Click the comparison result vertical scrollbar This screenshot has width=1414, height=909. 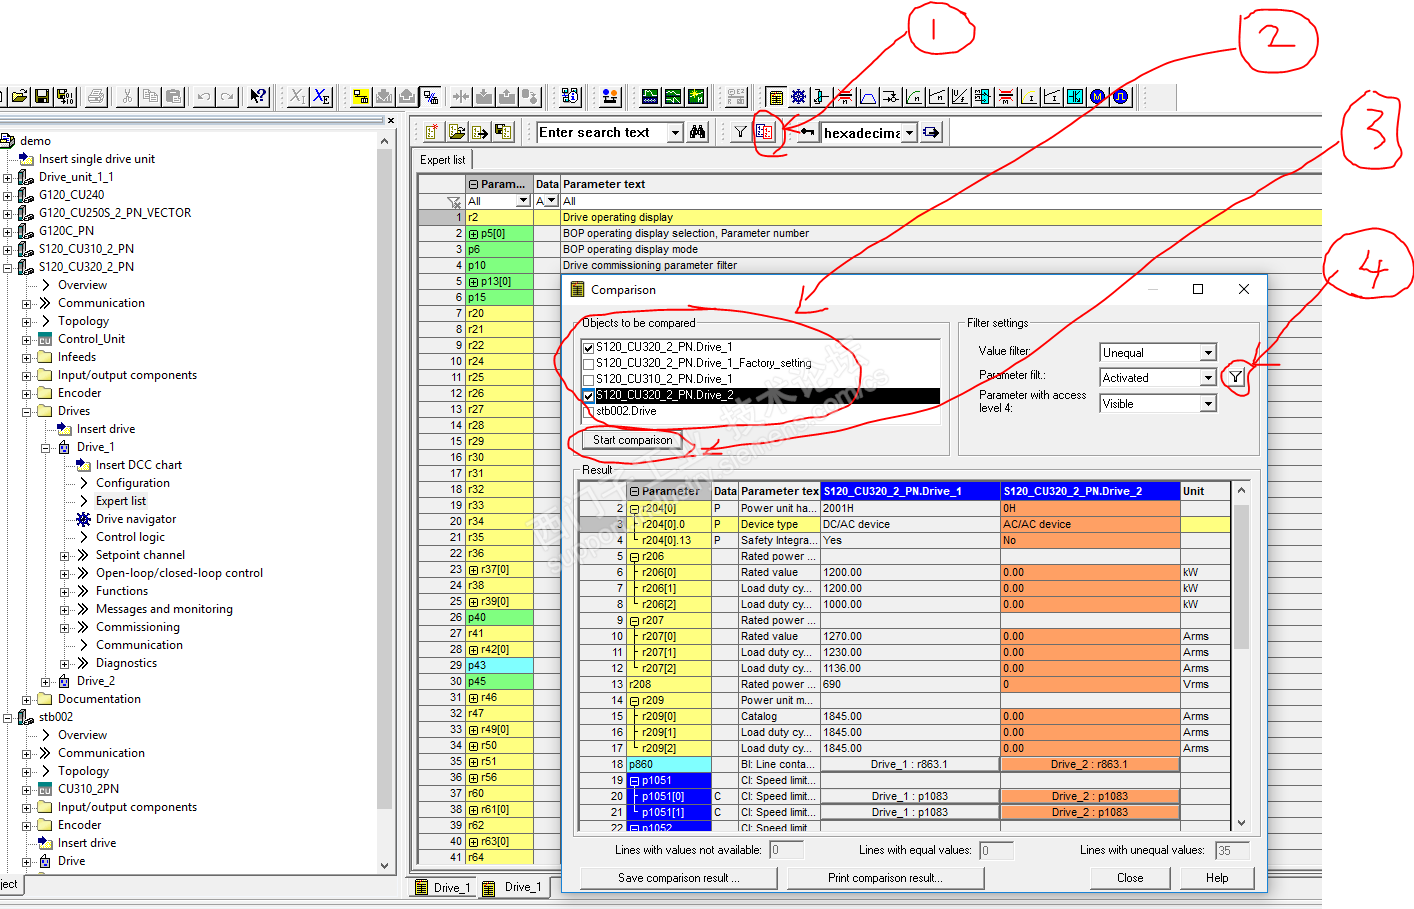pos(1241,700)
